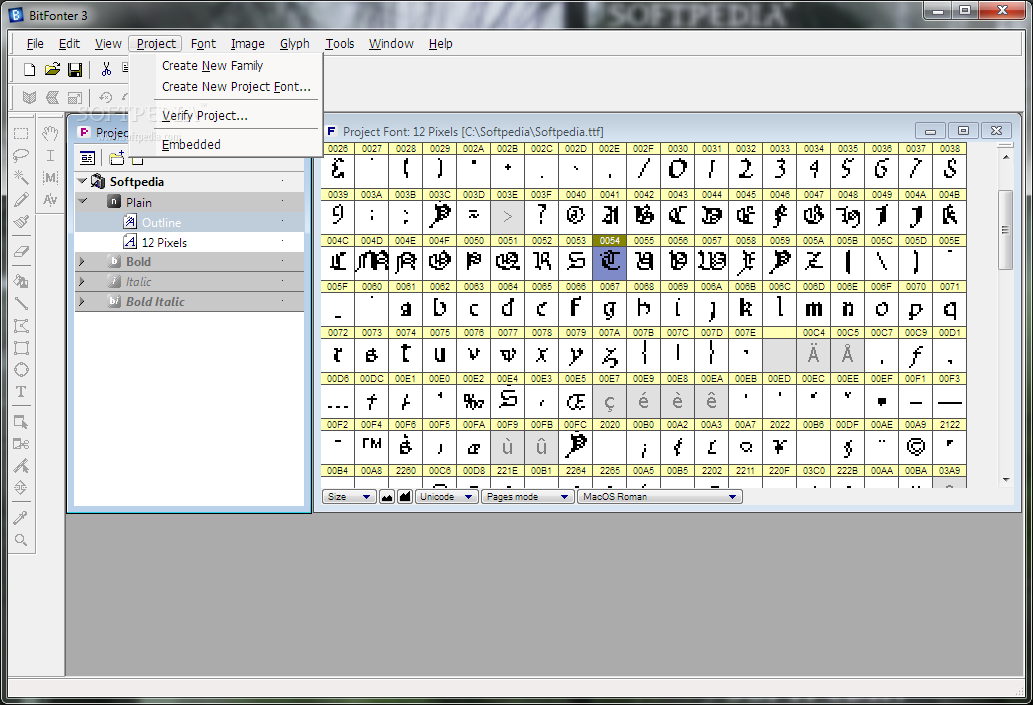Open the Glyph menu
This screenshot has width=1033, height=705.
coord(294,43)
